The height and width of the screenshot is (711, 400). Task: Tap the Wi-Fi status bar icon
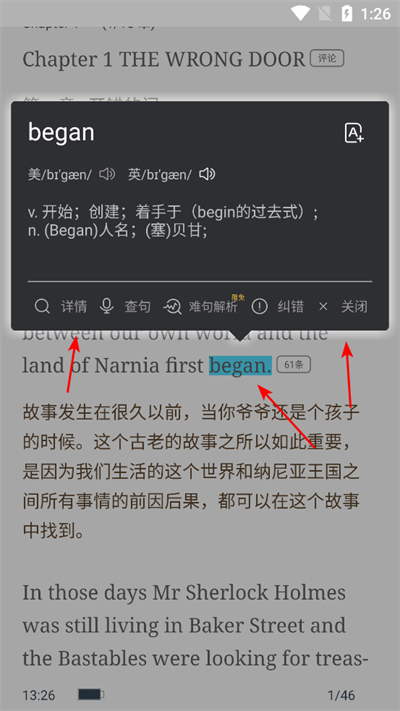[300, 13]
